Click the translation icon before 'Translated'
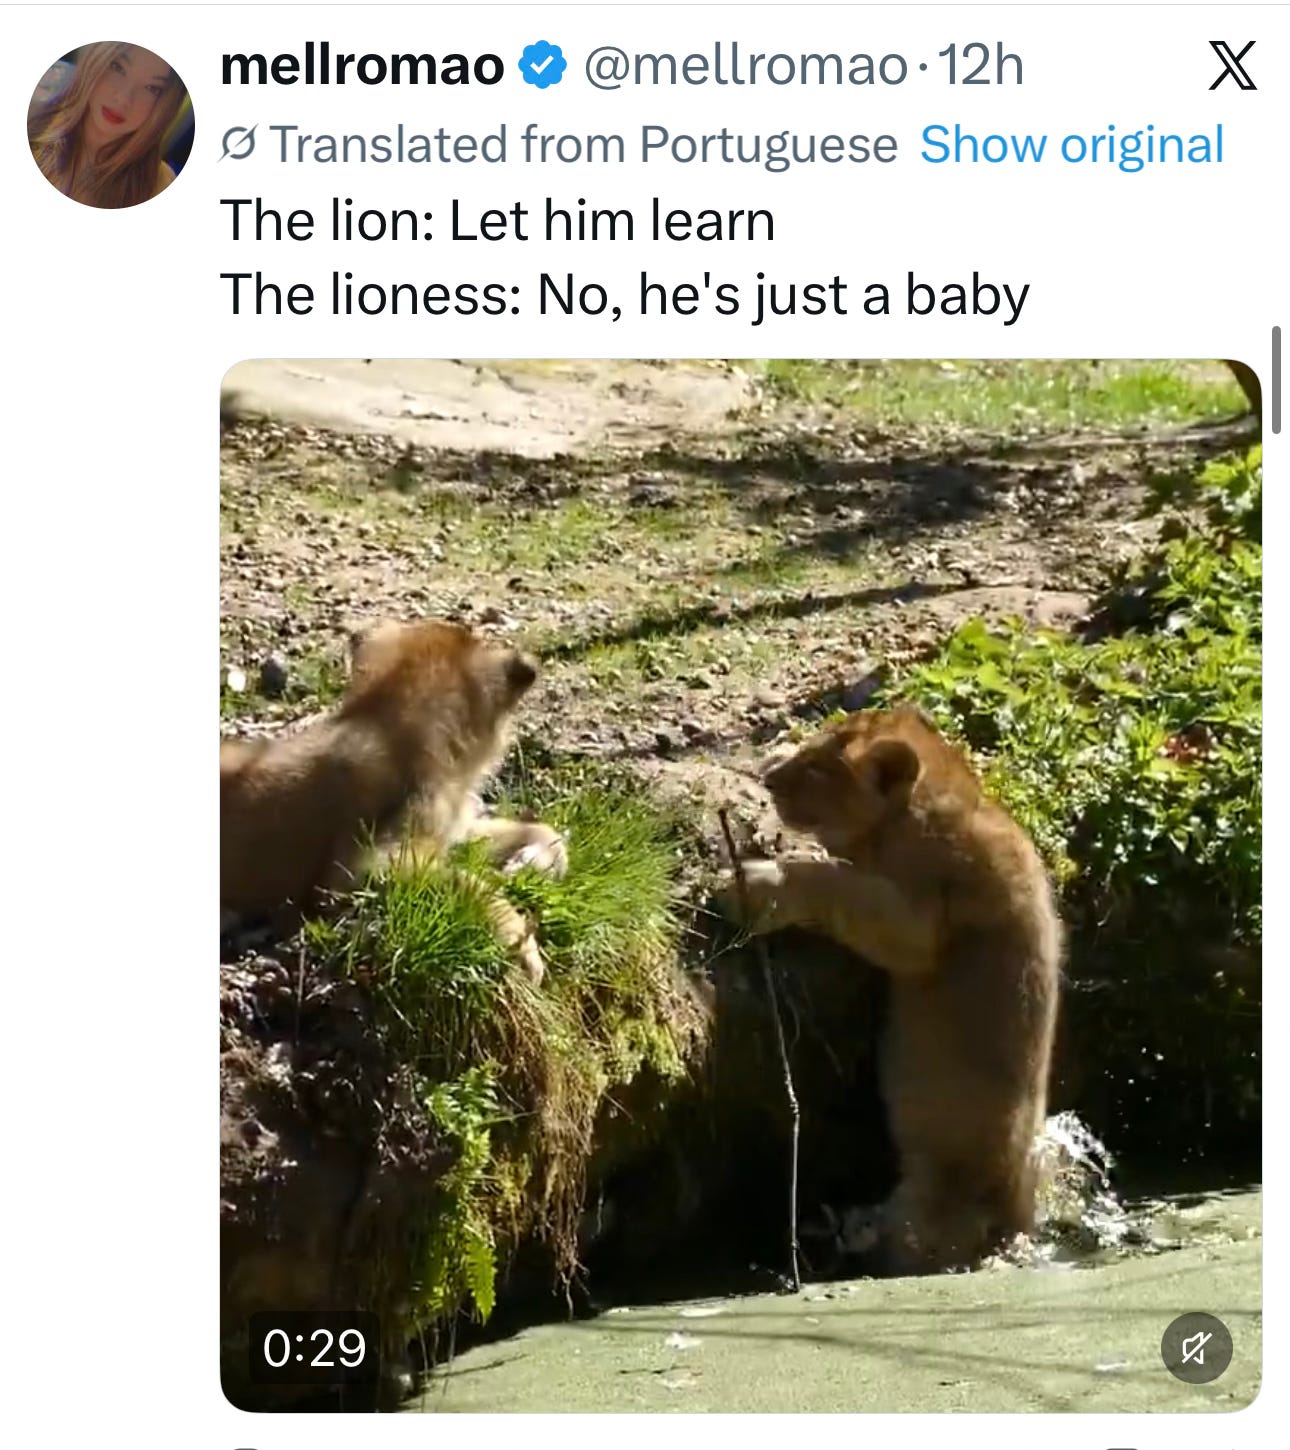1290x1450 pixels. (x=239, y=145)
